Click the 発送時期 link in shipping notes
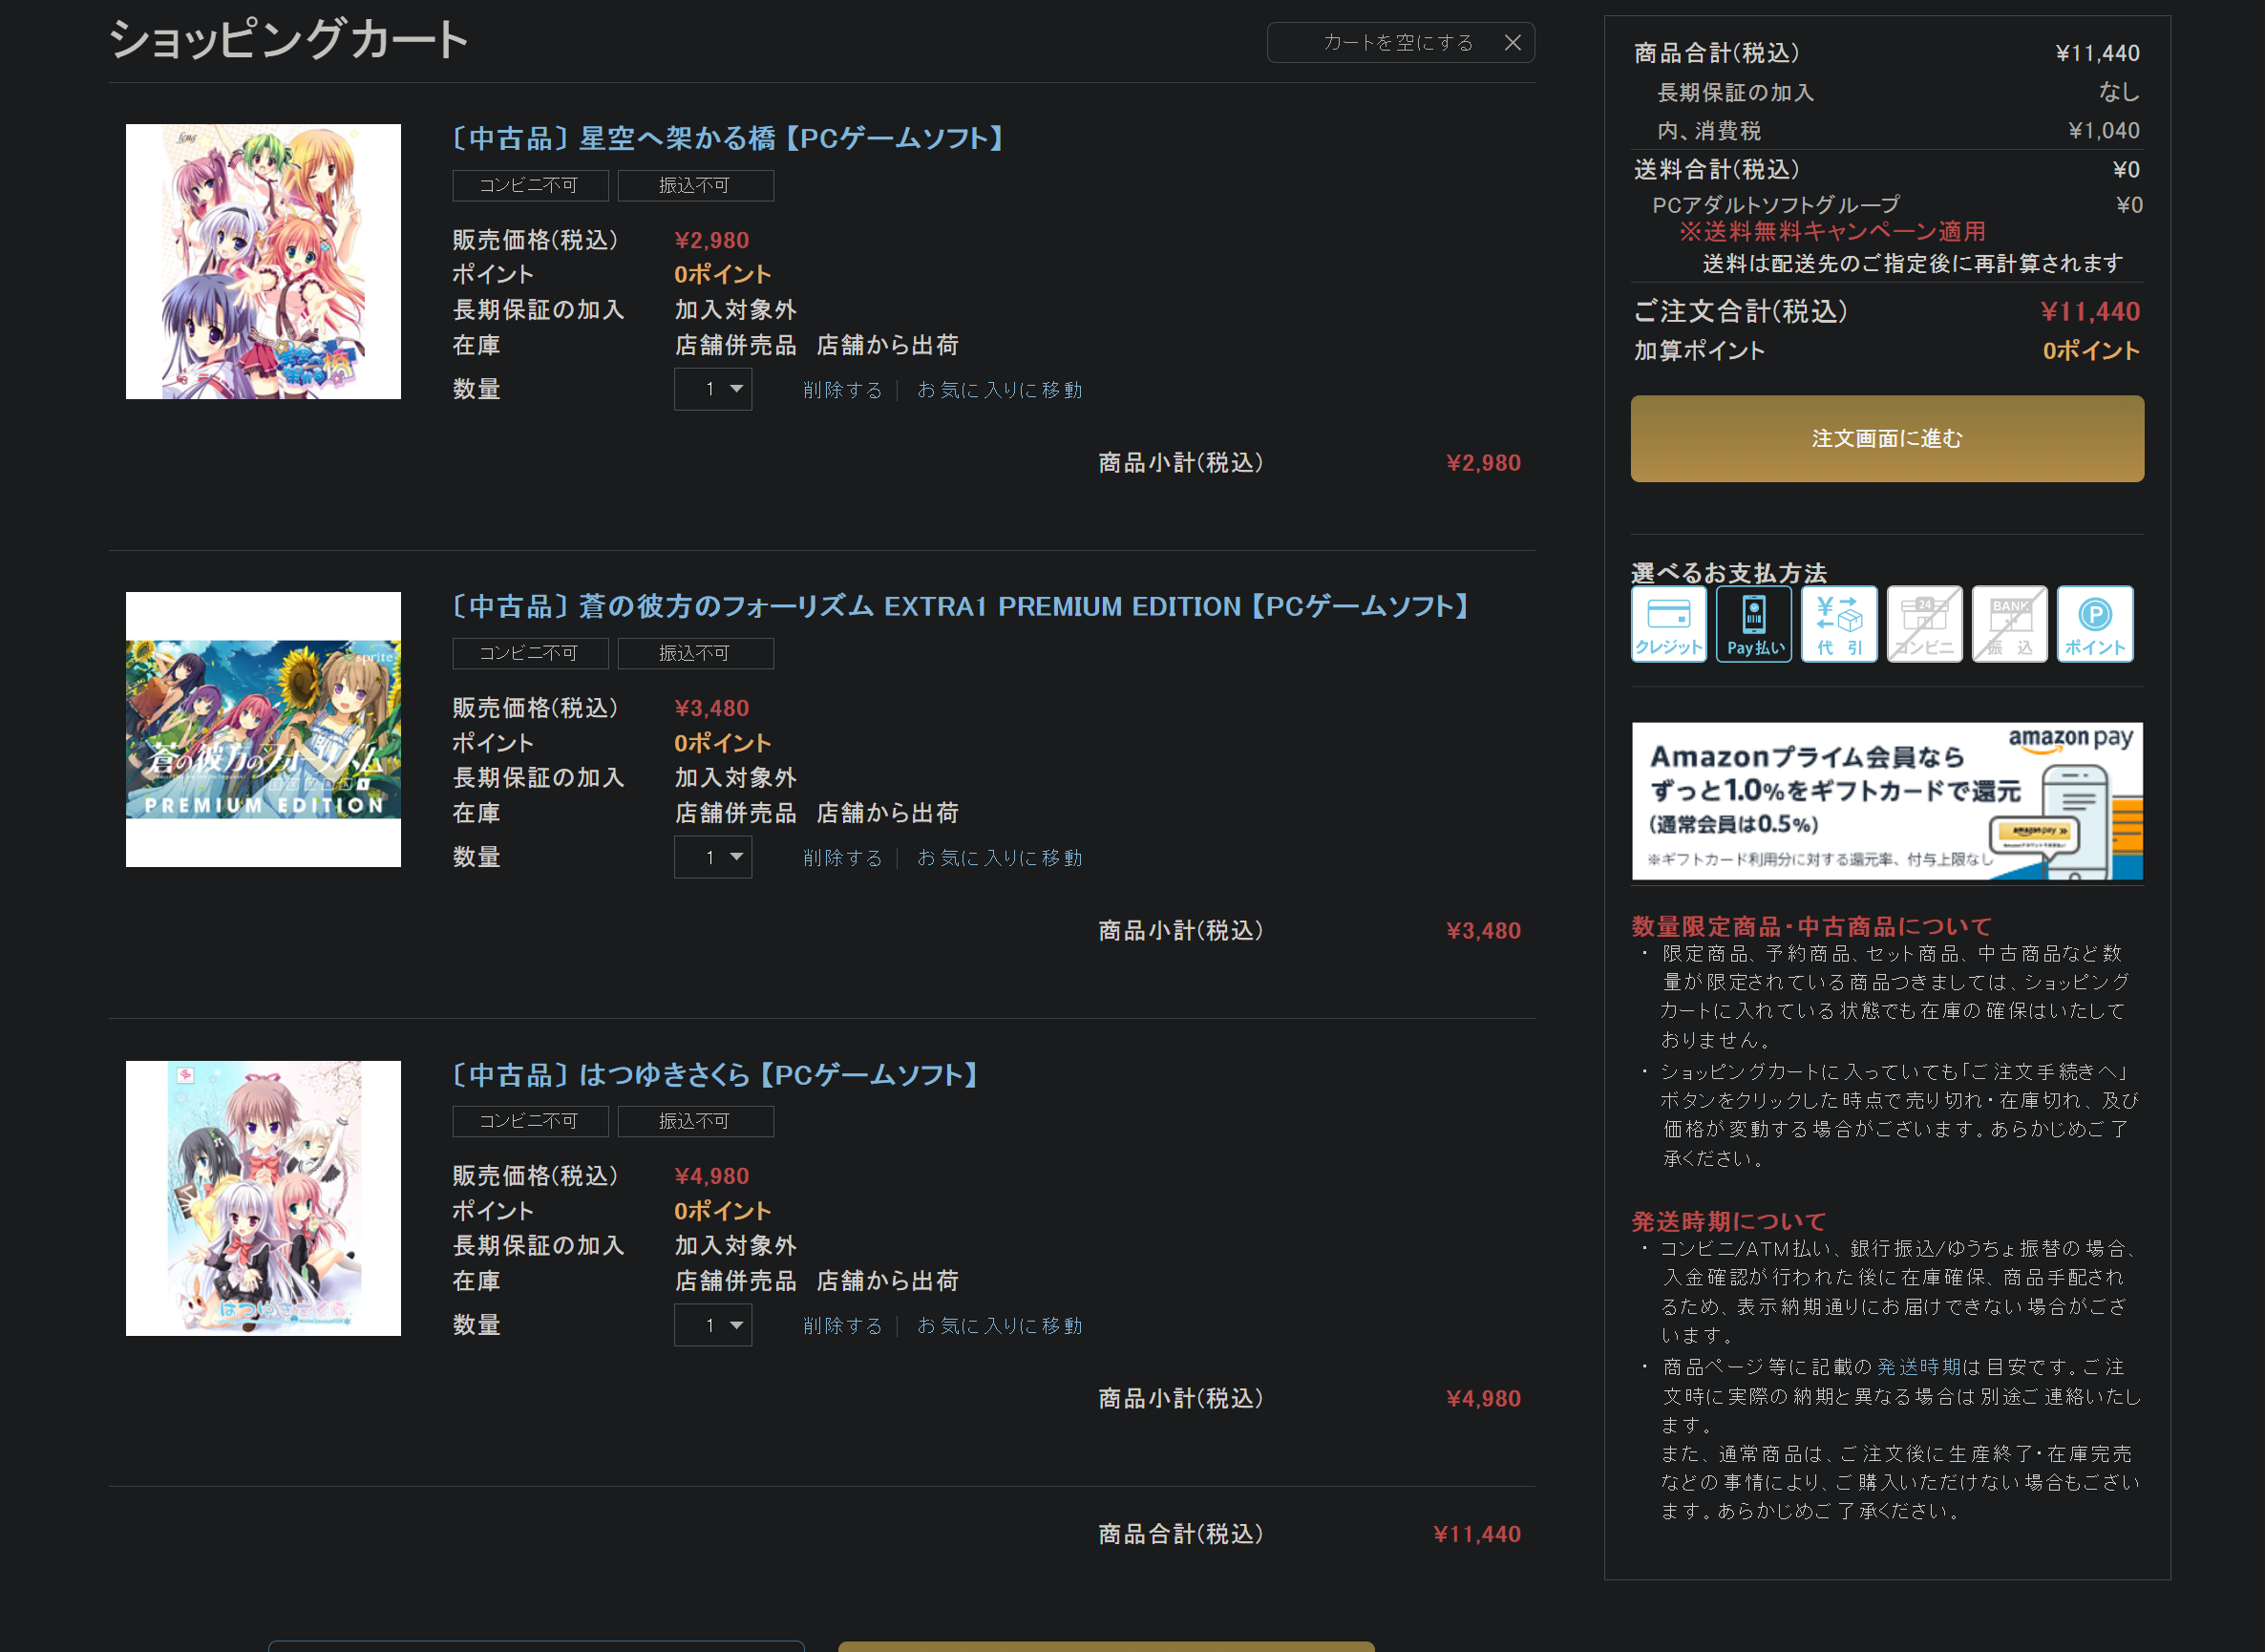The height and width of the screenshot is (1652, 2265). click(x=1918, y=1366)
